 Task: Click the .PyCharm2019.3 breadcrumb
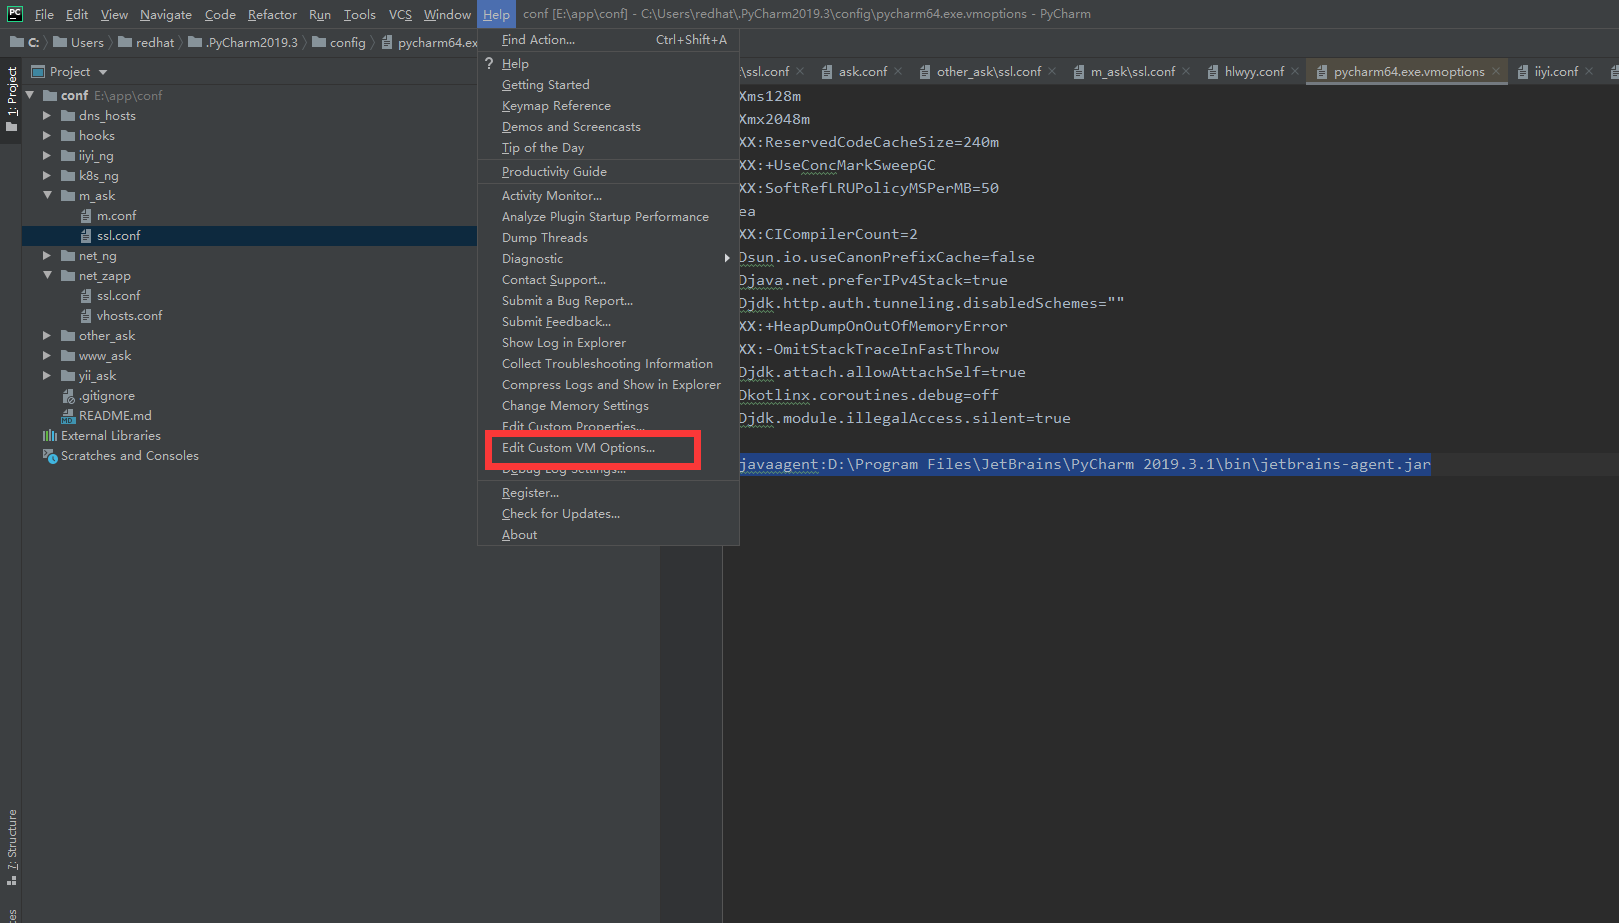[243, 42]
